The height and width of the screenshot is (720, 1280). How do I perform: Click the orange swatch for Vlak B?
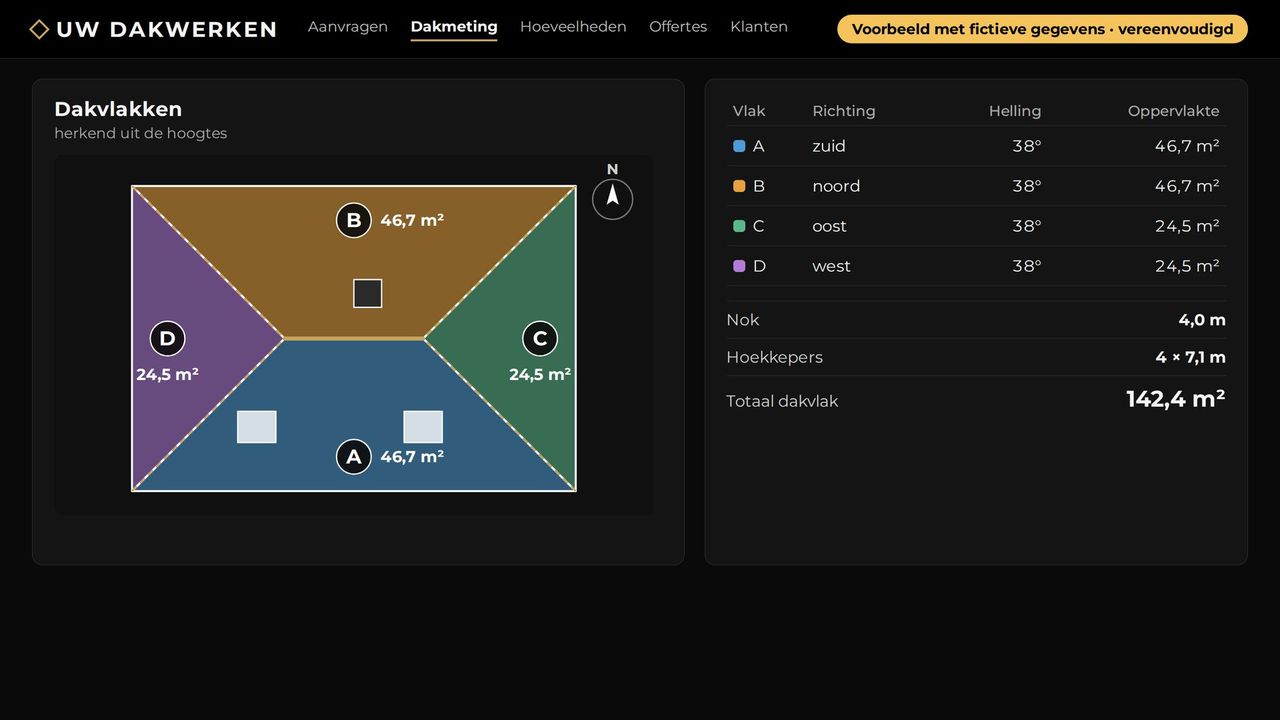(x=739, y=186)
